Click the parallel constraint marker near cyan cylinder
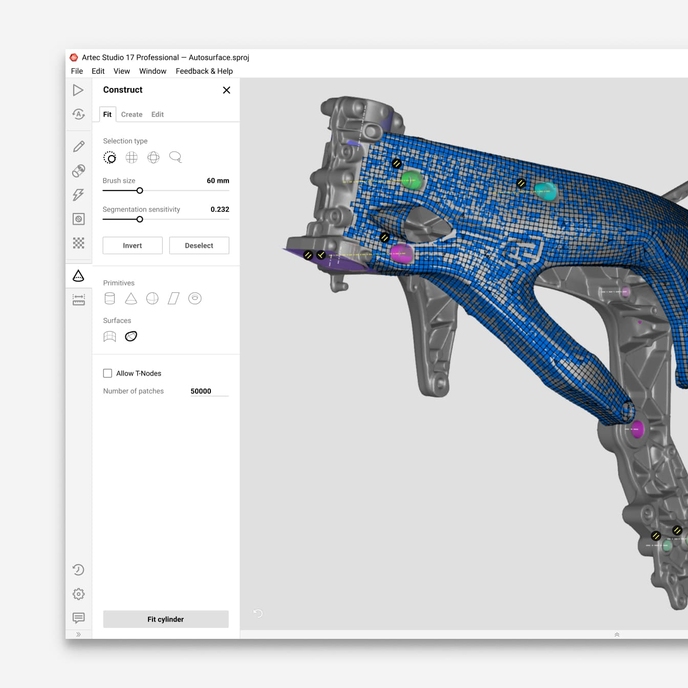The image size is (688, 688). click(x=521, y=183)
